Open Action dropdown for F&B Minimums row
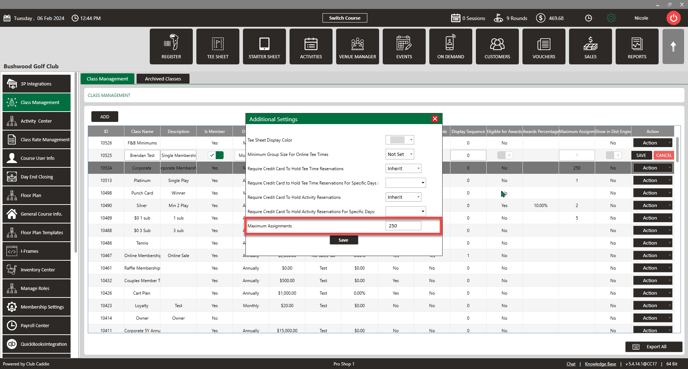Screen dimensions: 688x369 point(652,143)
